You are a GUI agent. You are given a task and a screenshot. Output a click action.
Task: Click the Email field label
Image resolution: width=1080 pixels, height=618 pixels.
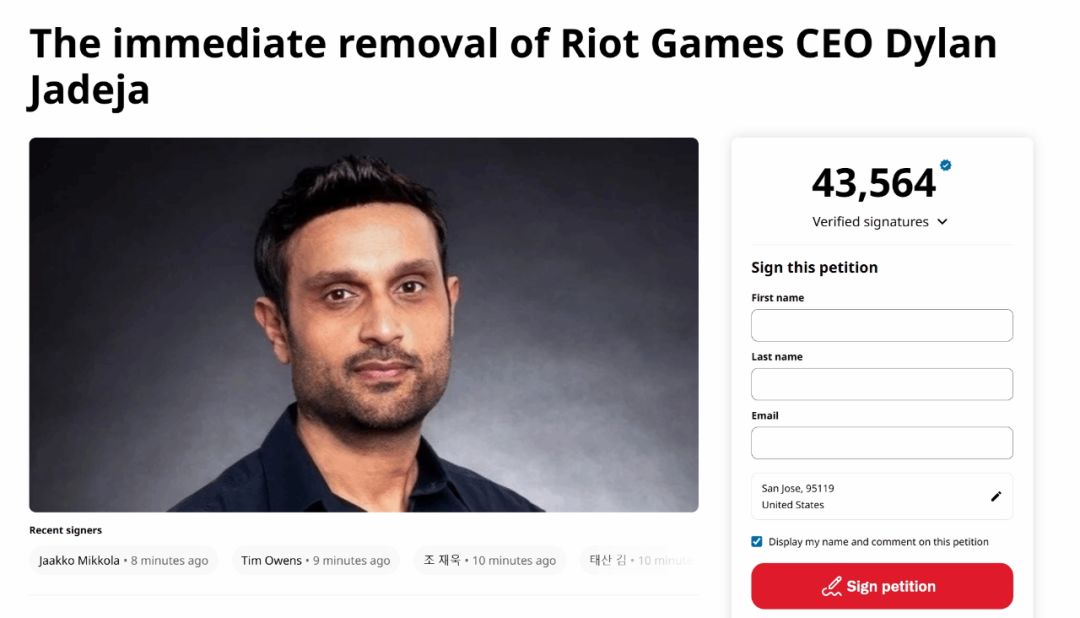(x=765, y=415)
